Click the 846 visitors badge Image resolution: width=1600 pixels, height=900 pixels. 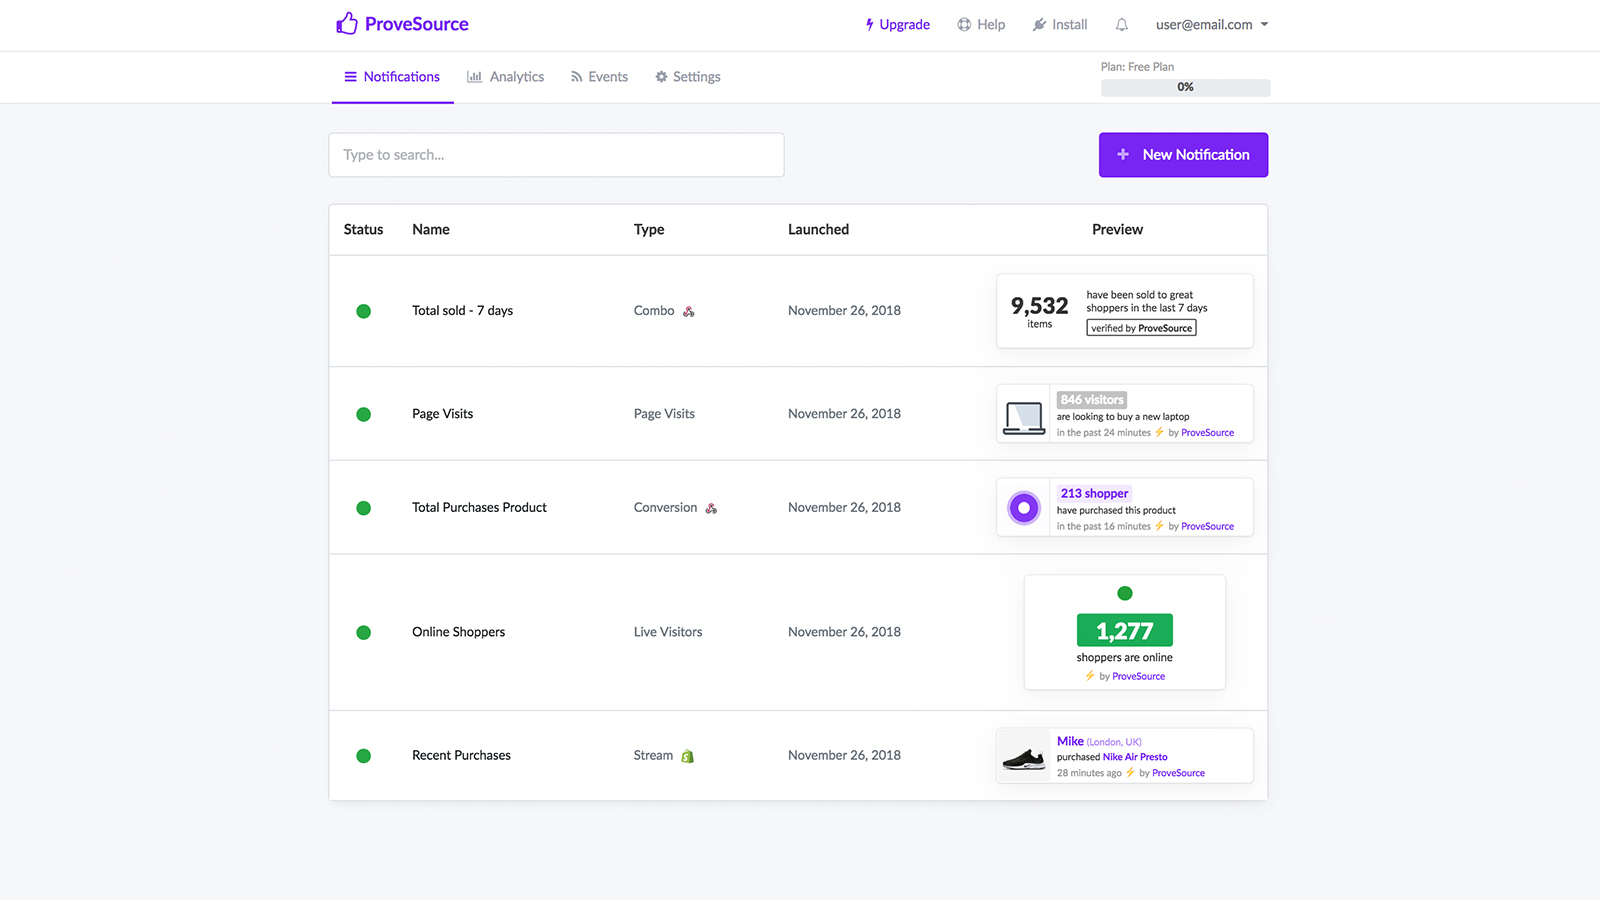pos(1092,399)
